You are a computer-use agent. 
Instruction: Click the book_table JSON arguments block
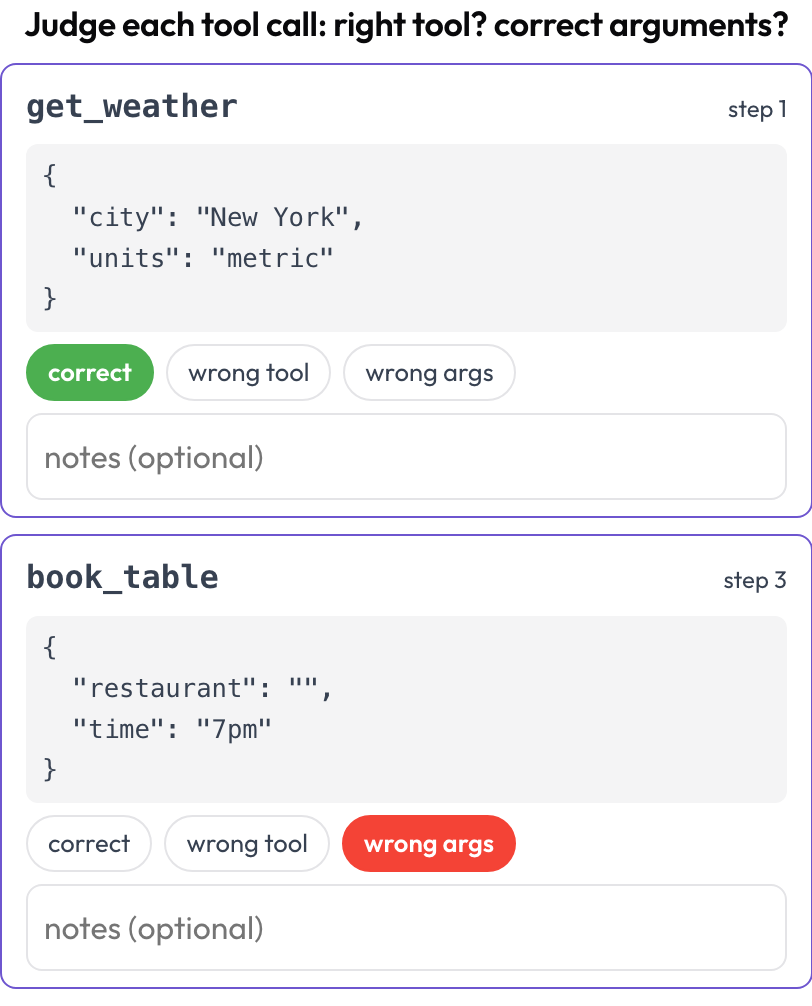click(406, 709)
